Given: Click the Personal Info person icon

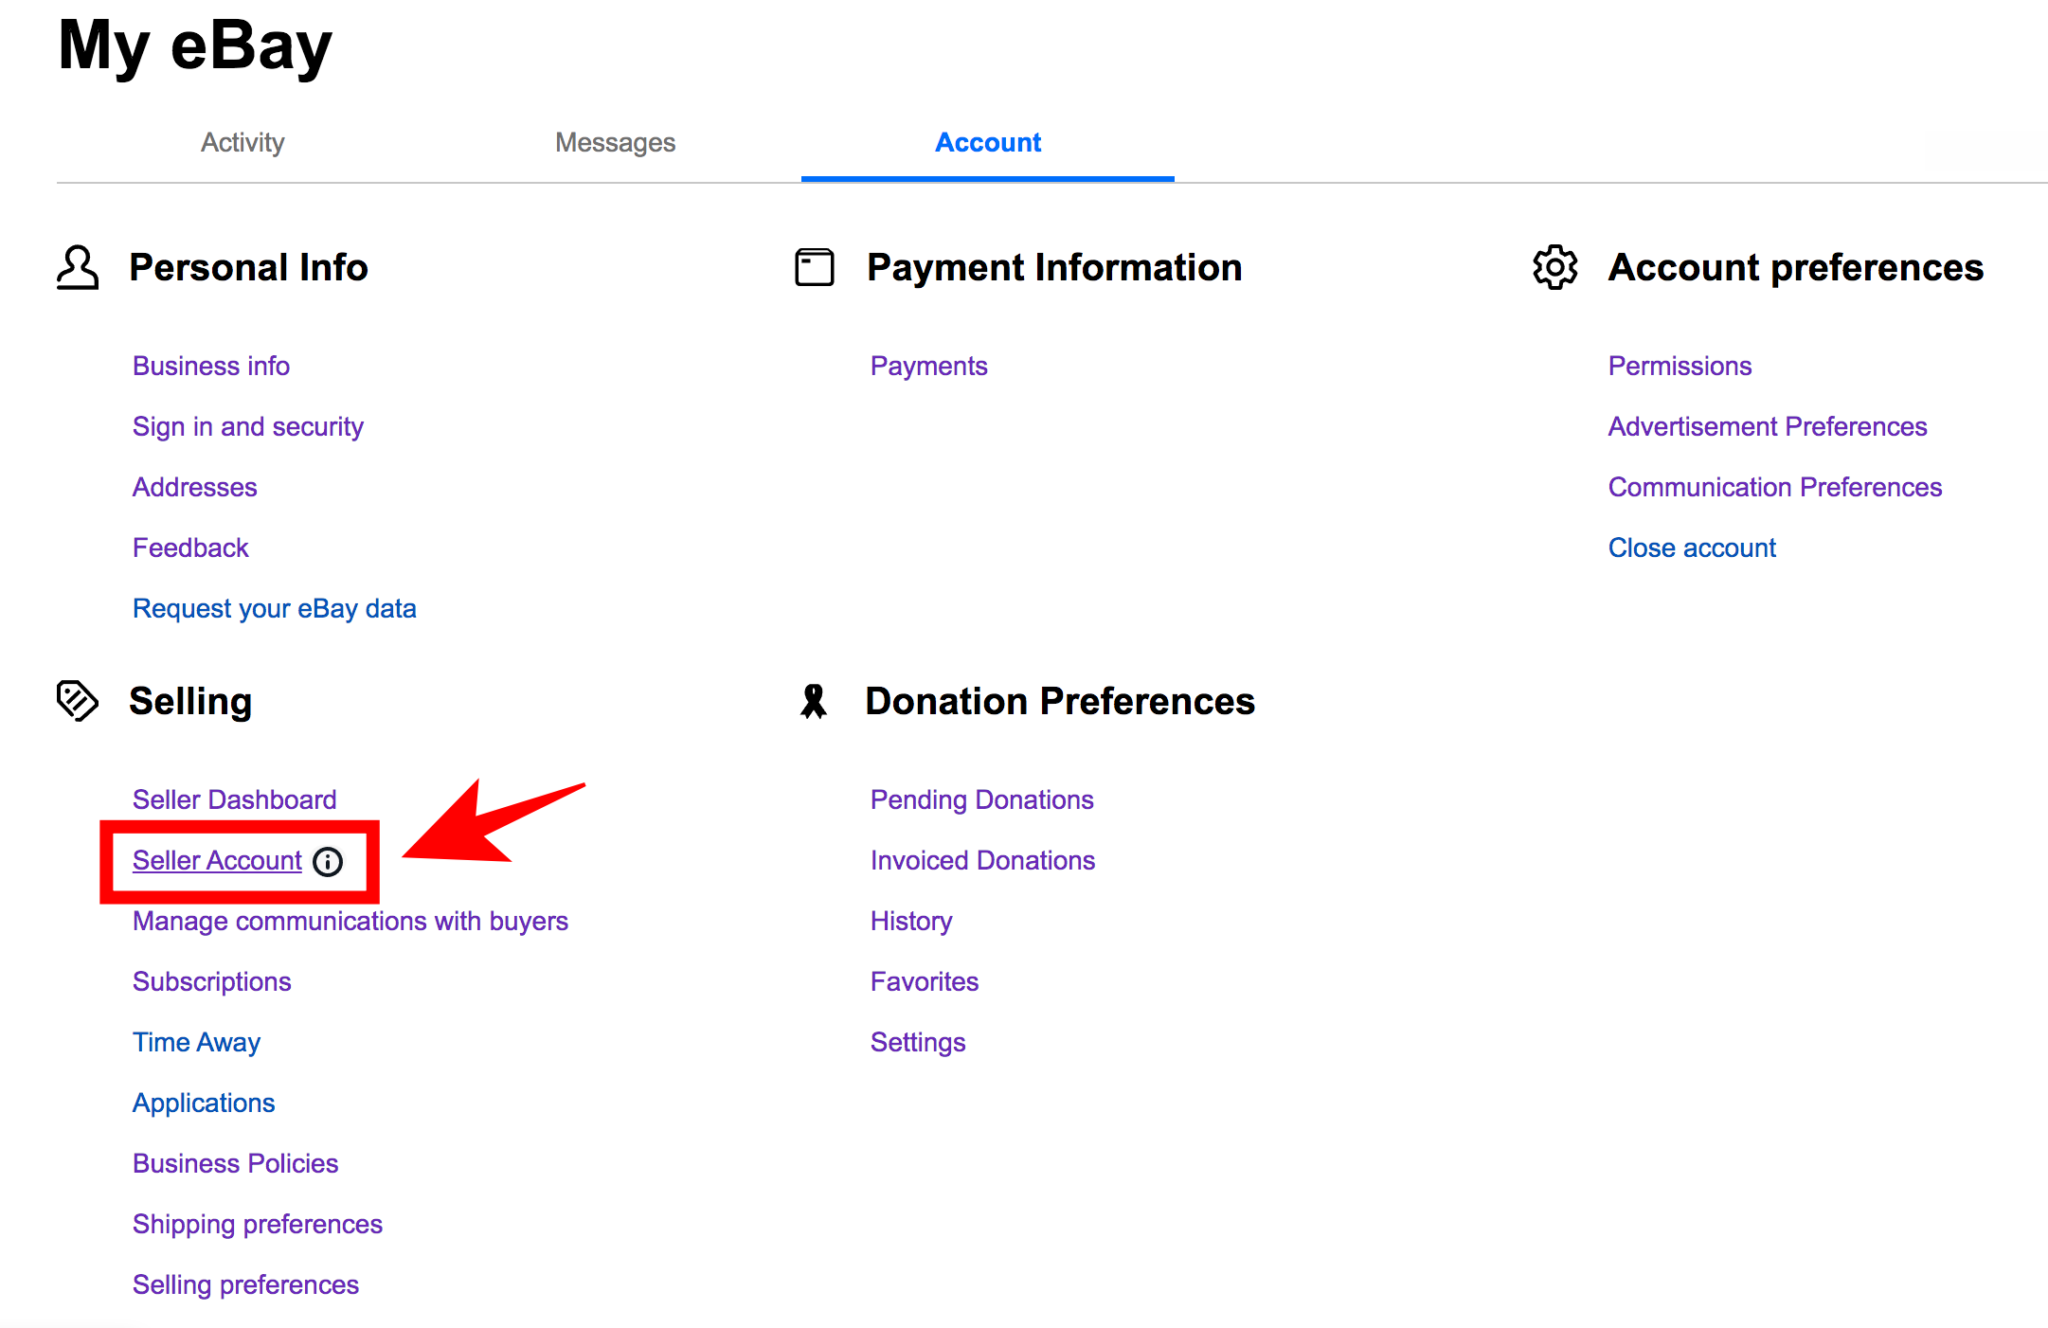Looking at the screenshot, I should coord(77,268).
